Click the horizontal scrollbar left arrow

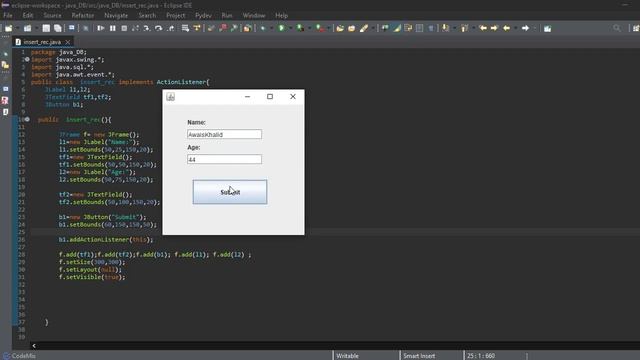click(x=34, y=346)
